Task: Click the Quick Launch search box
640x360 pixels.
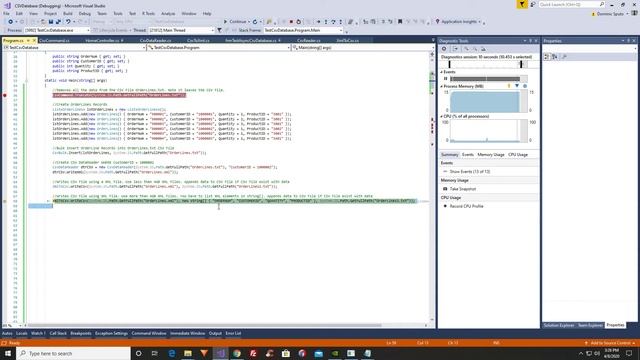Action: [571, 4]
